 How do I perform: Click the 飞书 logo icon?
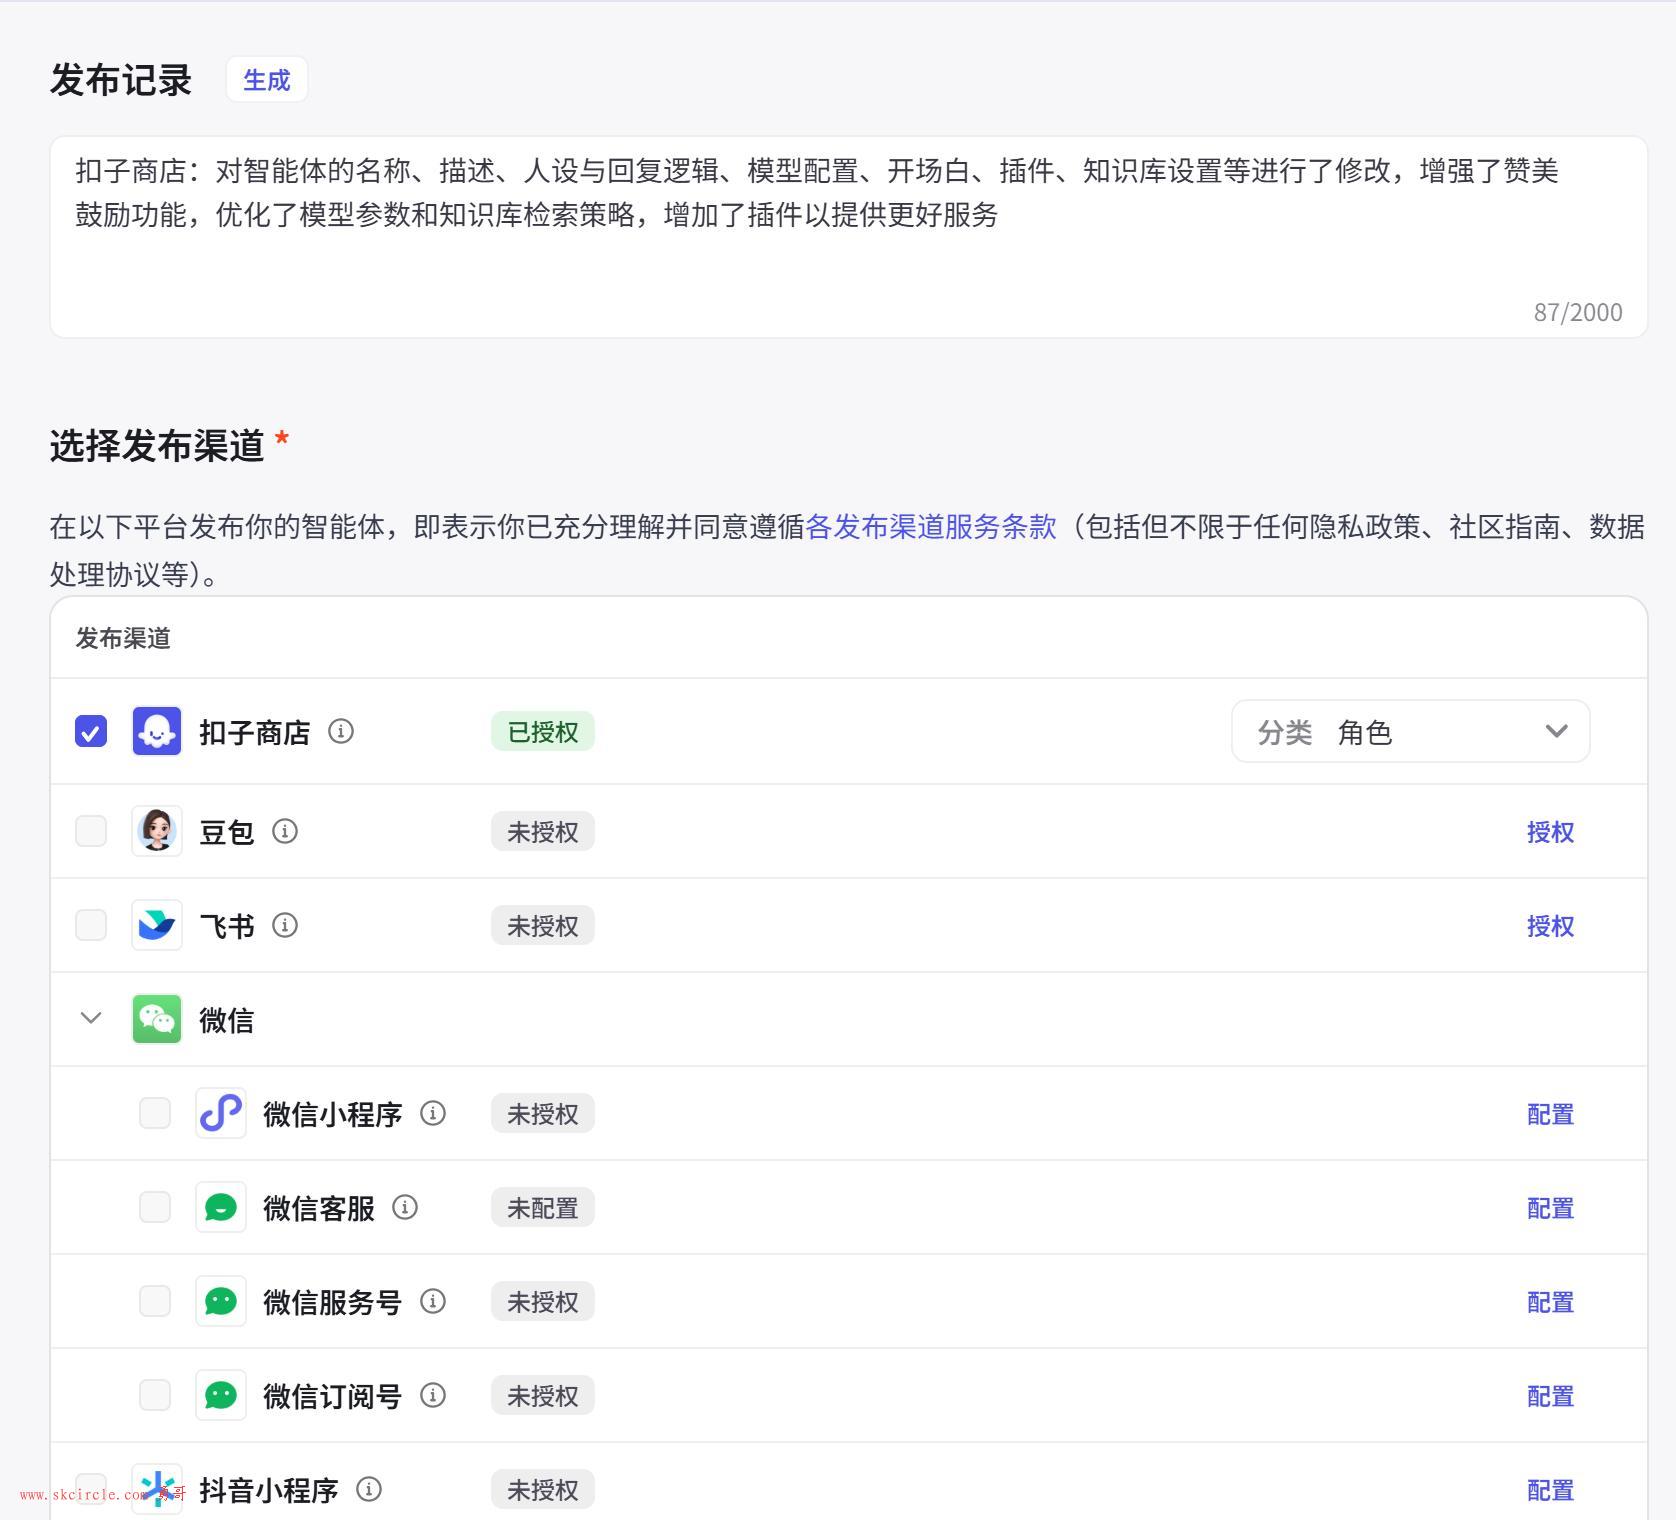tap(157, 925)
